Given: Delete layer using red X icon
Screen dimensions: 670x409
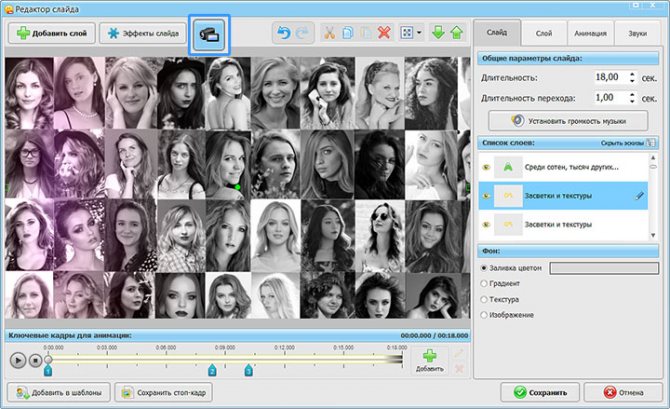Looking at the screenshot, I should point(384,34).
